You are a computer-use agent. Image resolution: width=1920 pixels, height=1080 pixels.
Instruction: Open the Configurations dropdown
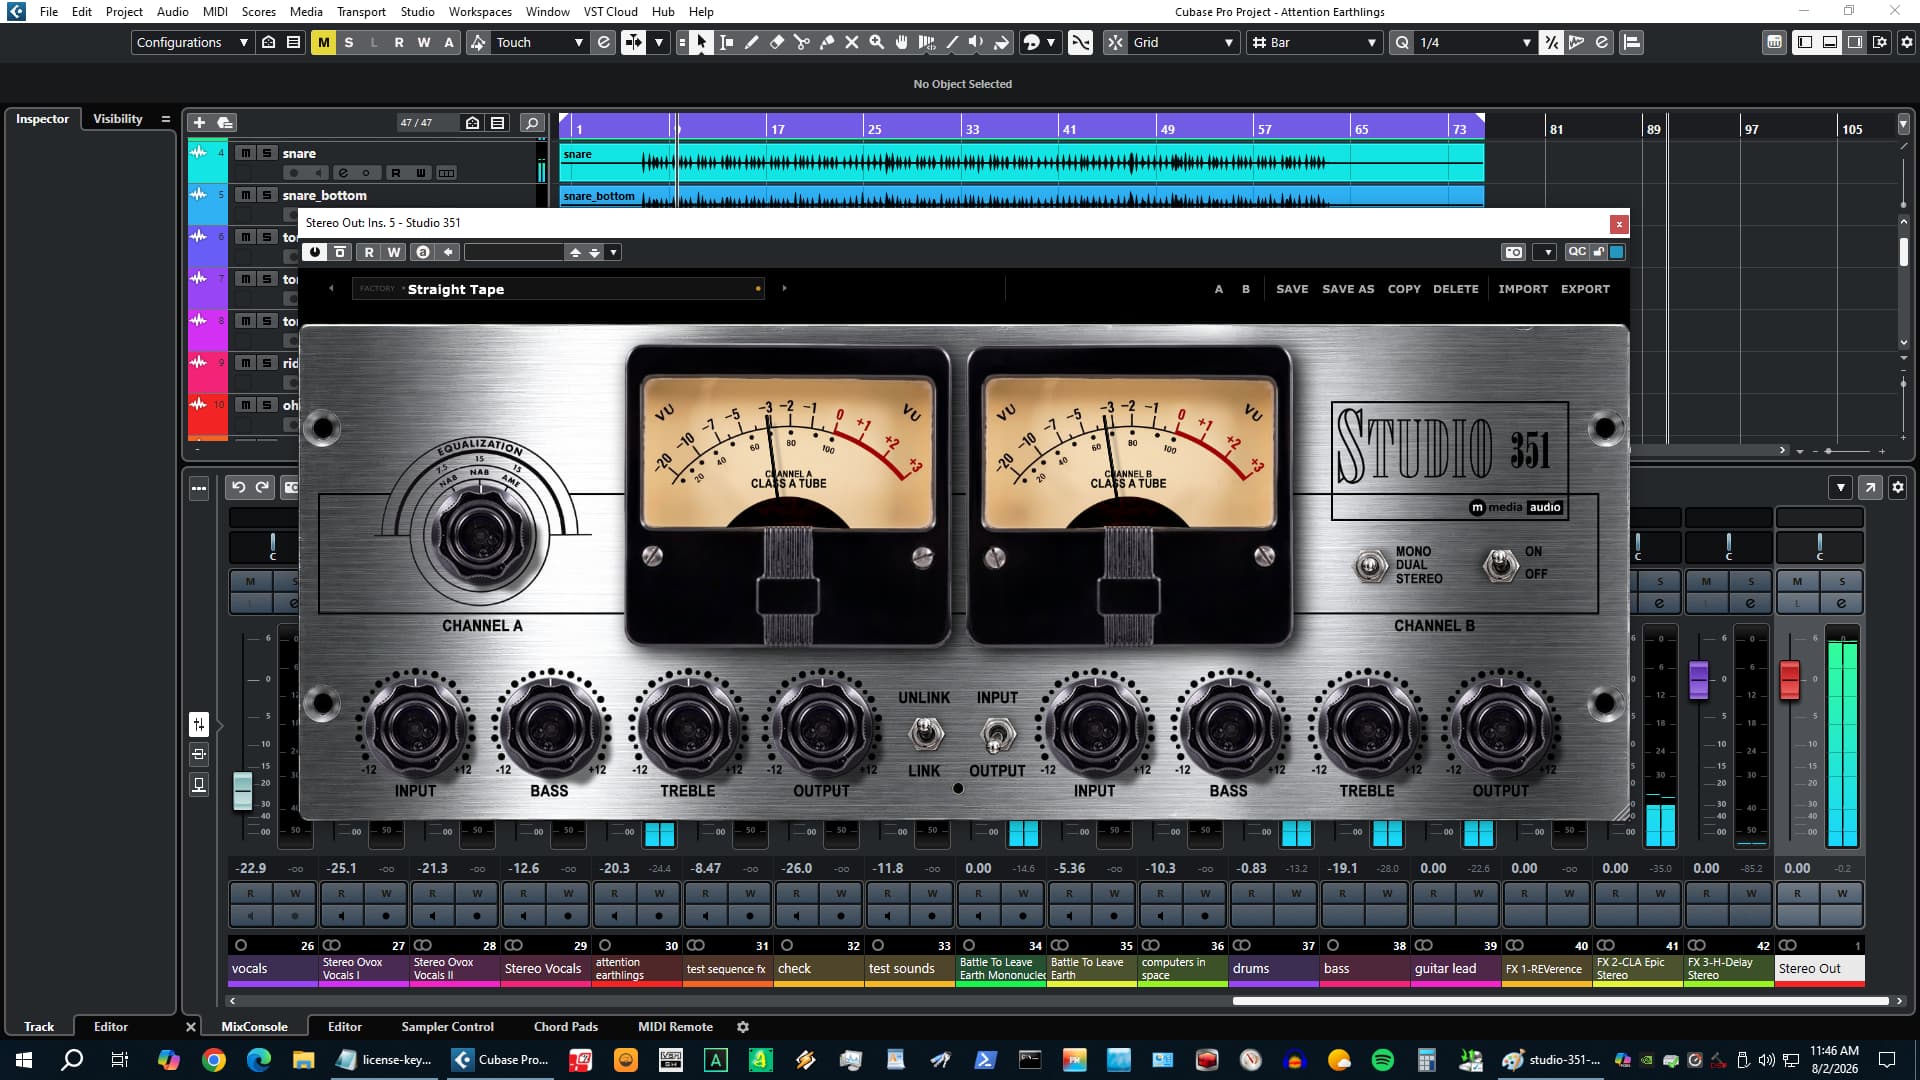tap(191, 42)
